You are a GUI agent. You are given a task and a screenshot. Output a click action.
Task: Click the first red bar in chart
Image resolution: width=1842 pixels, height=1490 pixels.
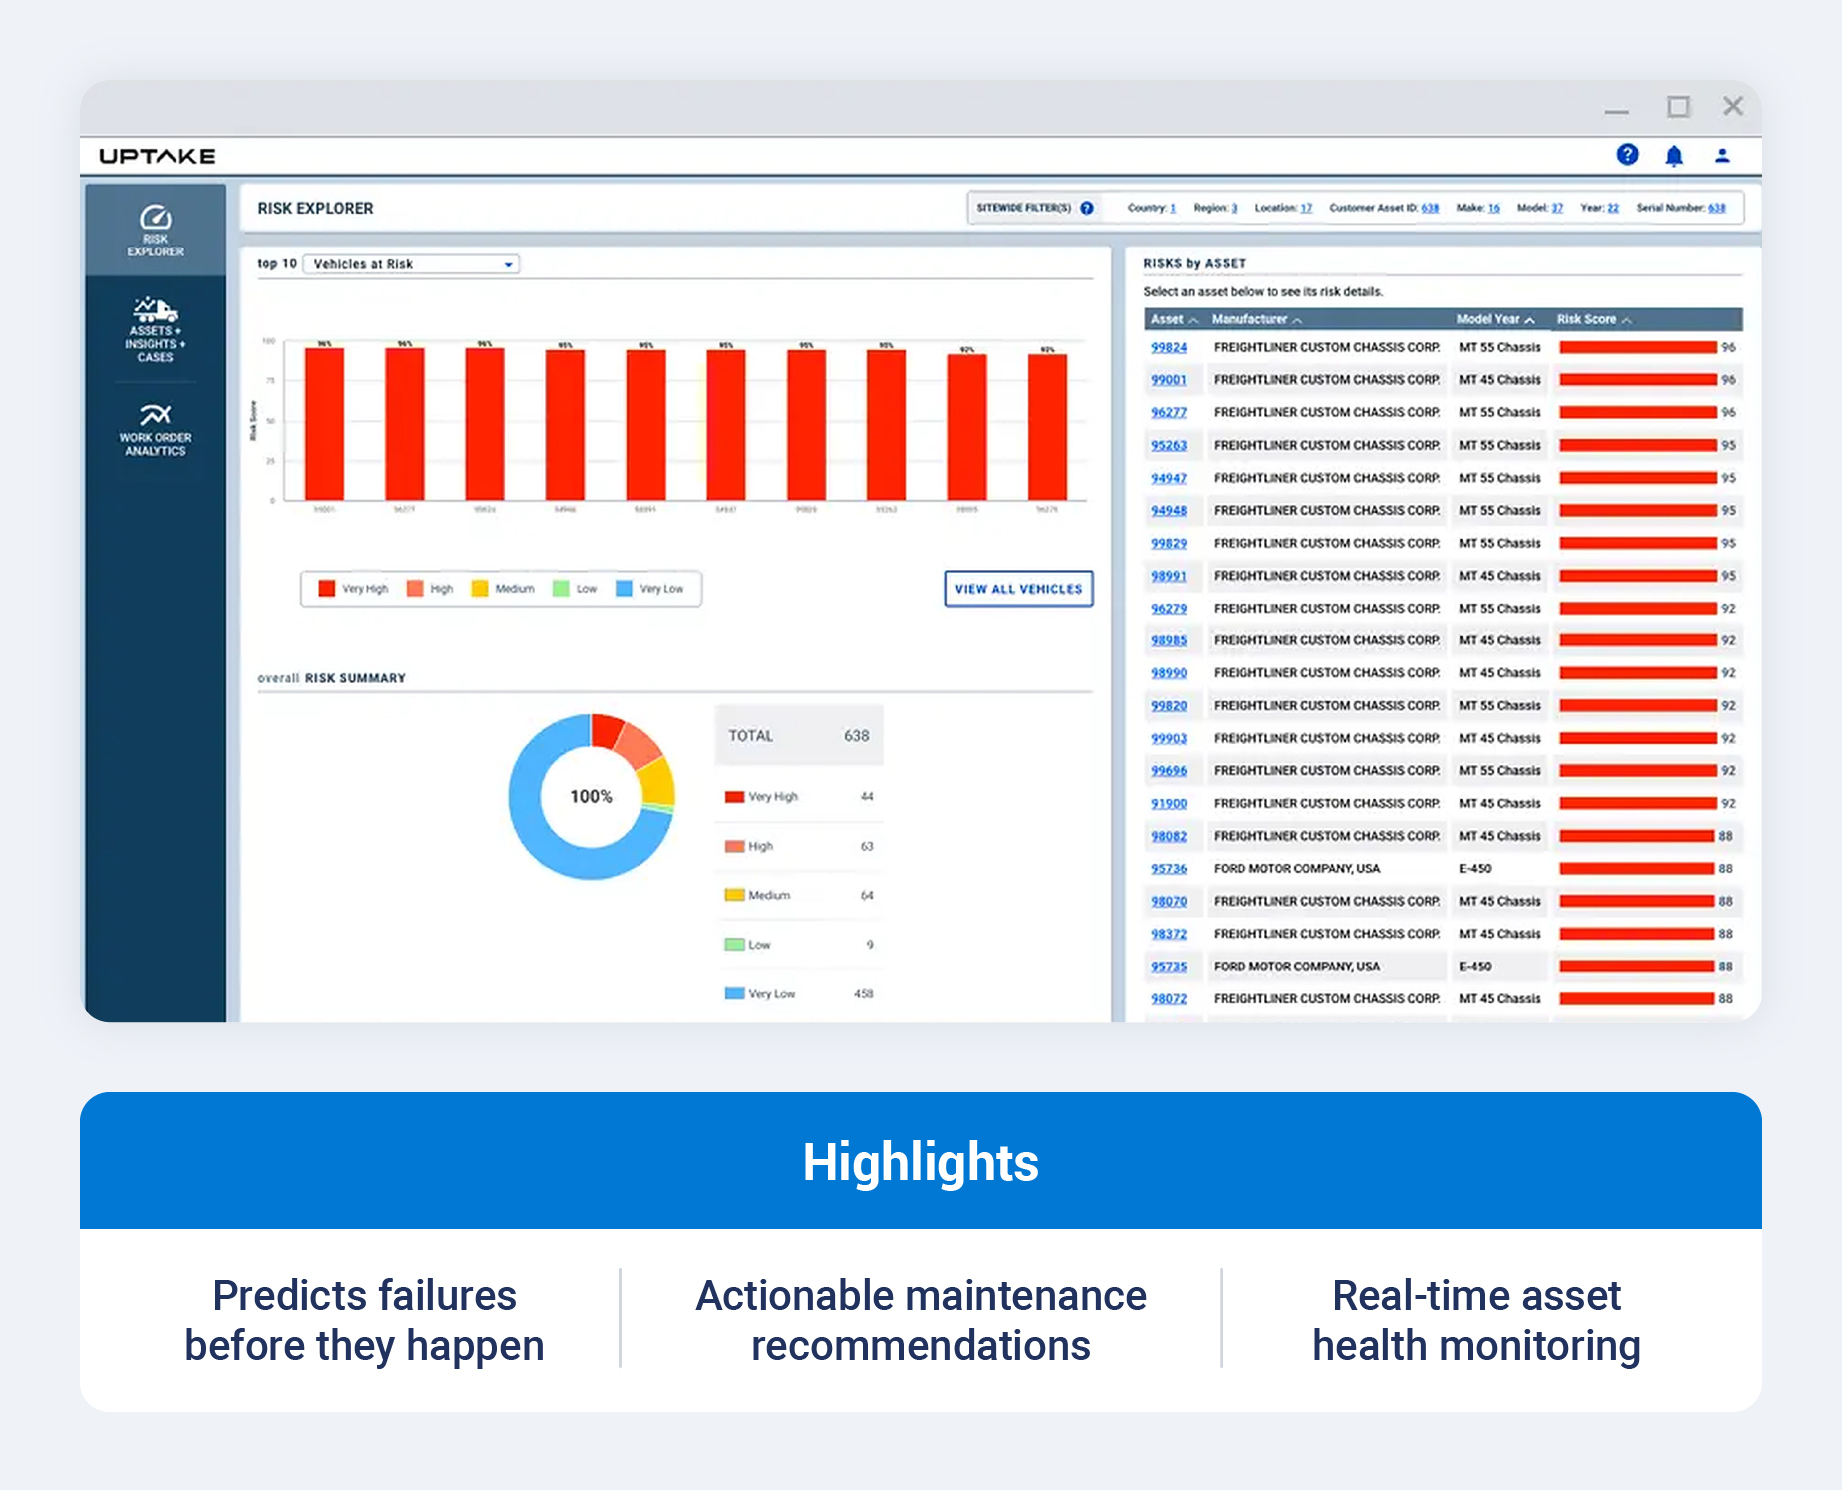(325, 423)
